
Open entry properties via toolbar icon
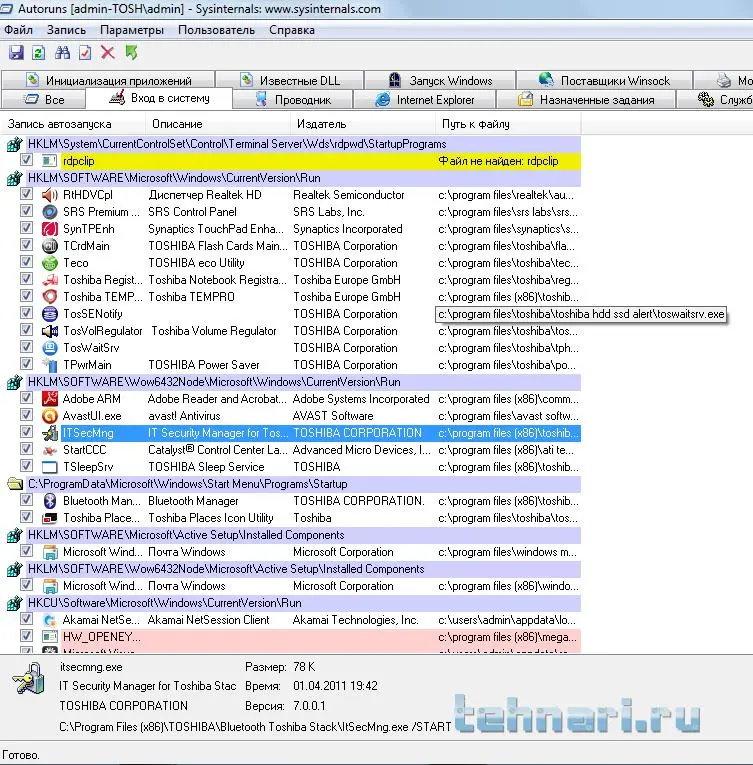coord(85,52)
